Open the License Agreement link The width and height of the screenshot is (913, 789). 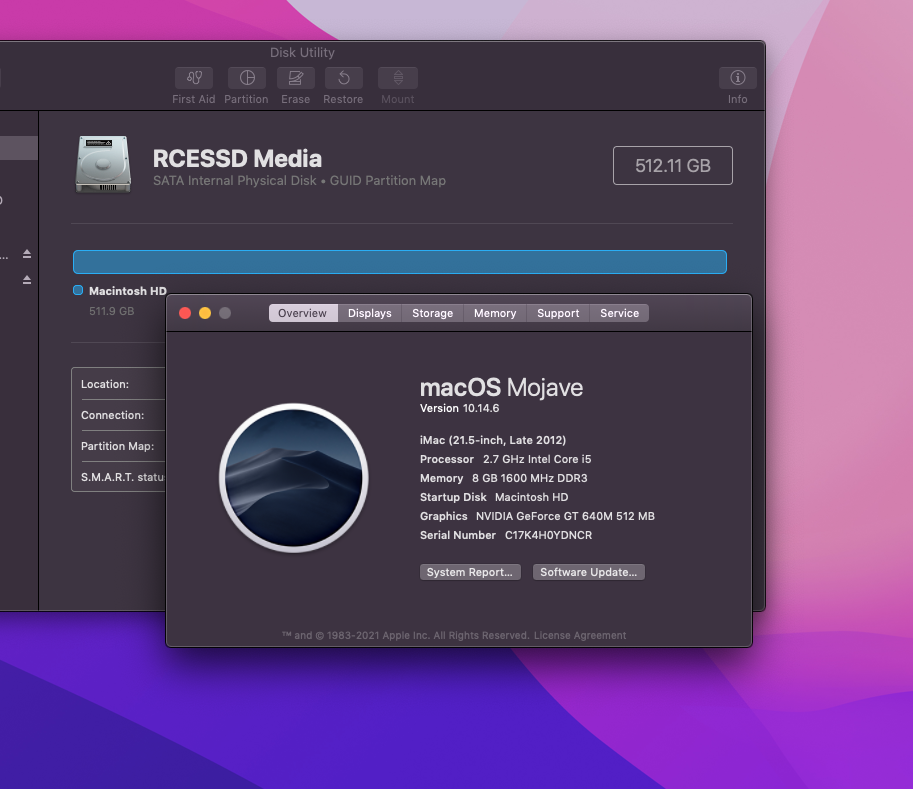coord(580,635)
